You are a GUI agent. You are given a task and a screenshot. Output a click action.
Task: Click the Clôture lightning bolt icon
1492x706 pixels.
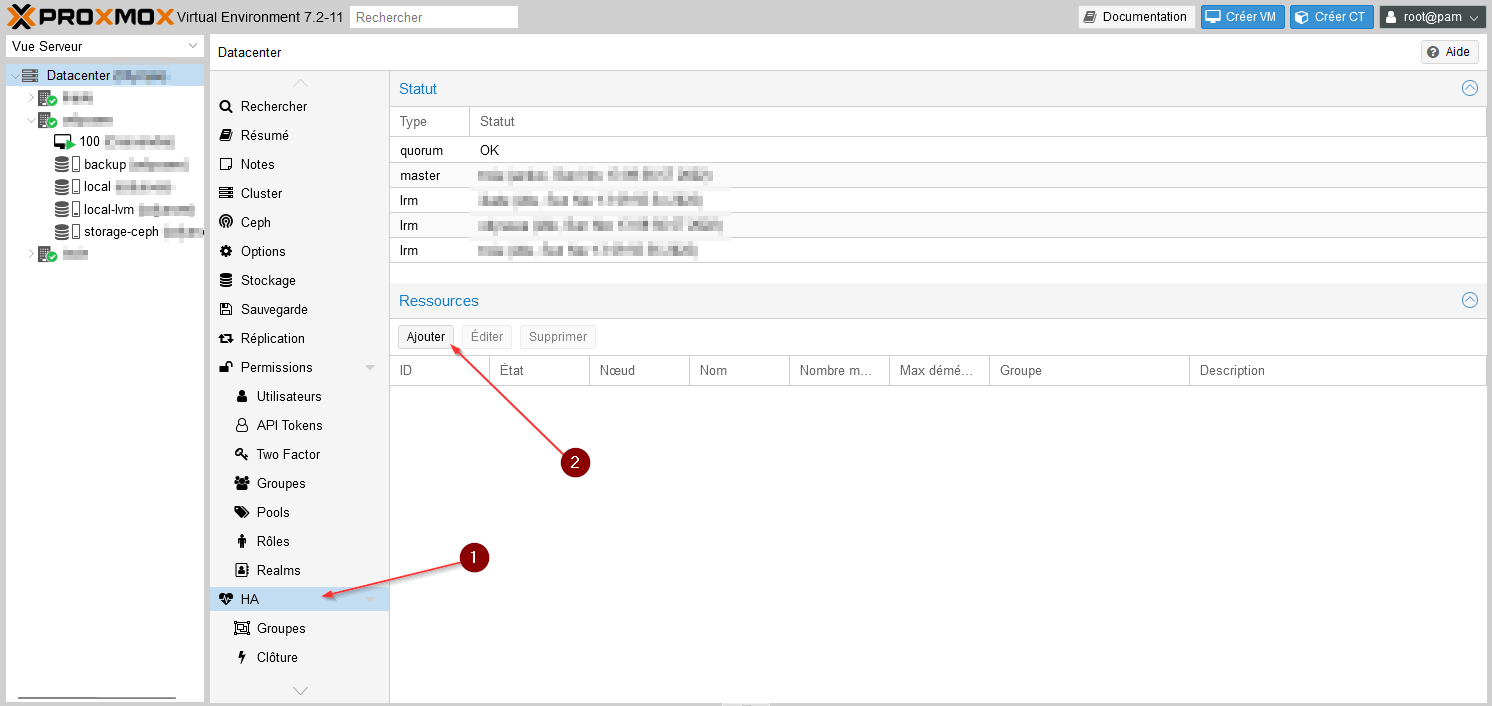(x=241, y=657)
